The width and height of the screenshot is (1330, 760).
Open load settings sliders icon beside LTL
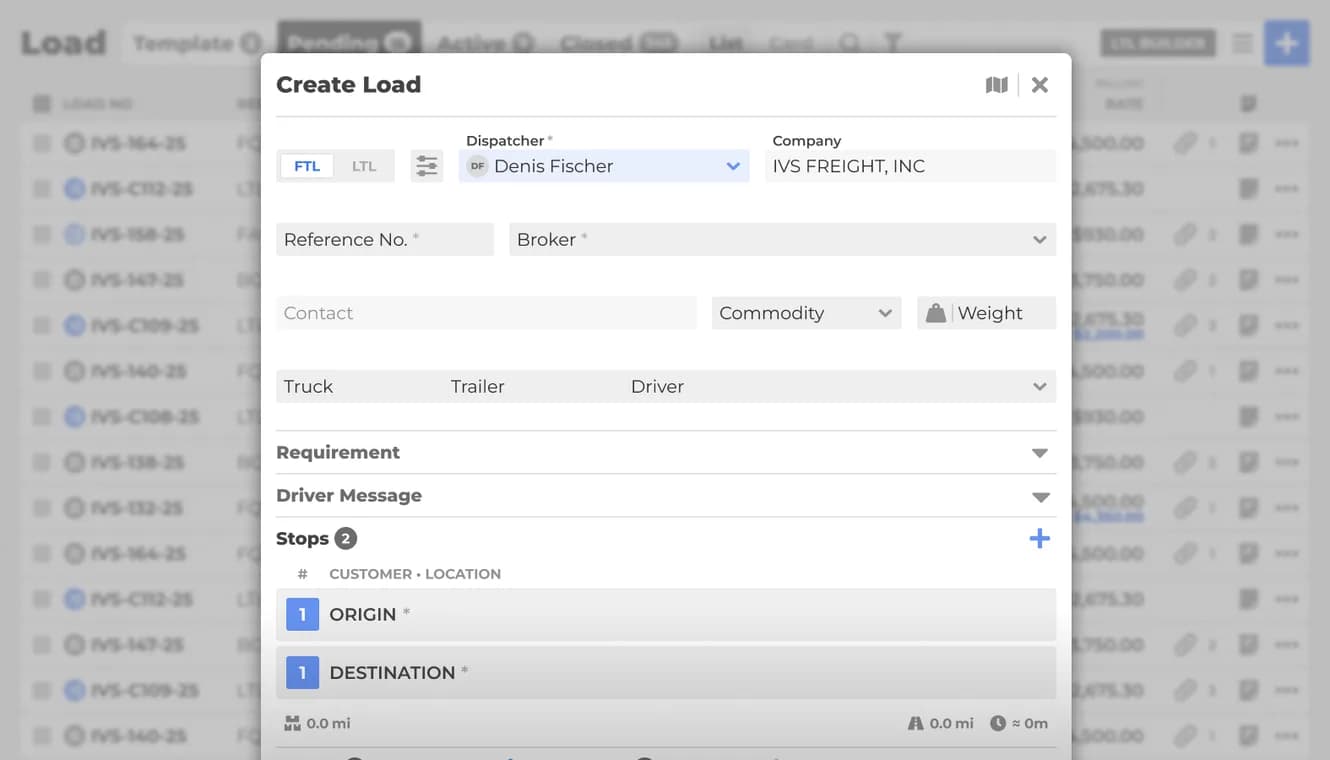(x=427, y=166)
